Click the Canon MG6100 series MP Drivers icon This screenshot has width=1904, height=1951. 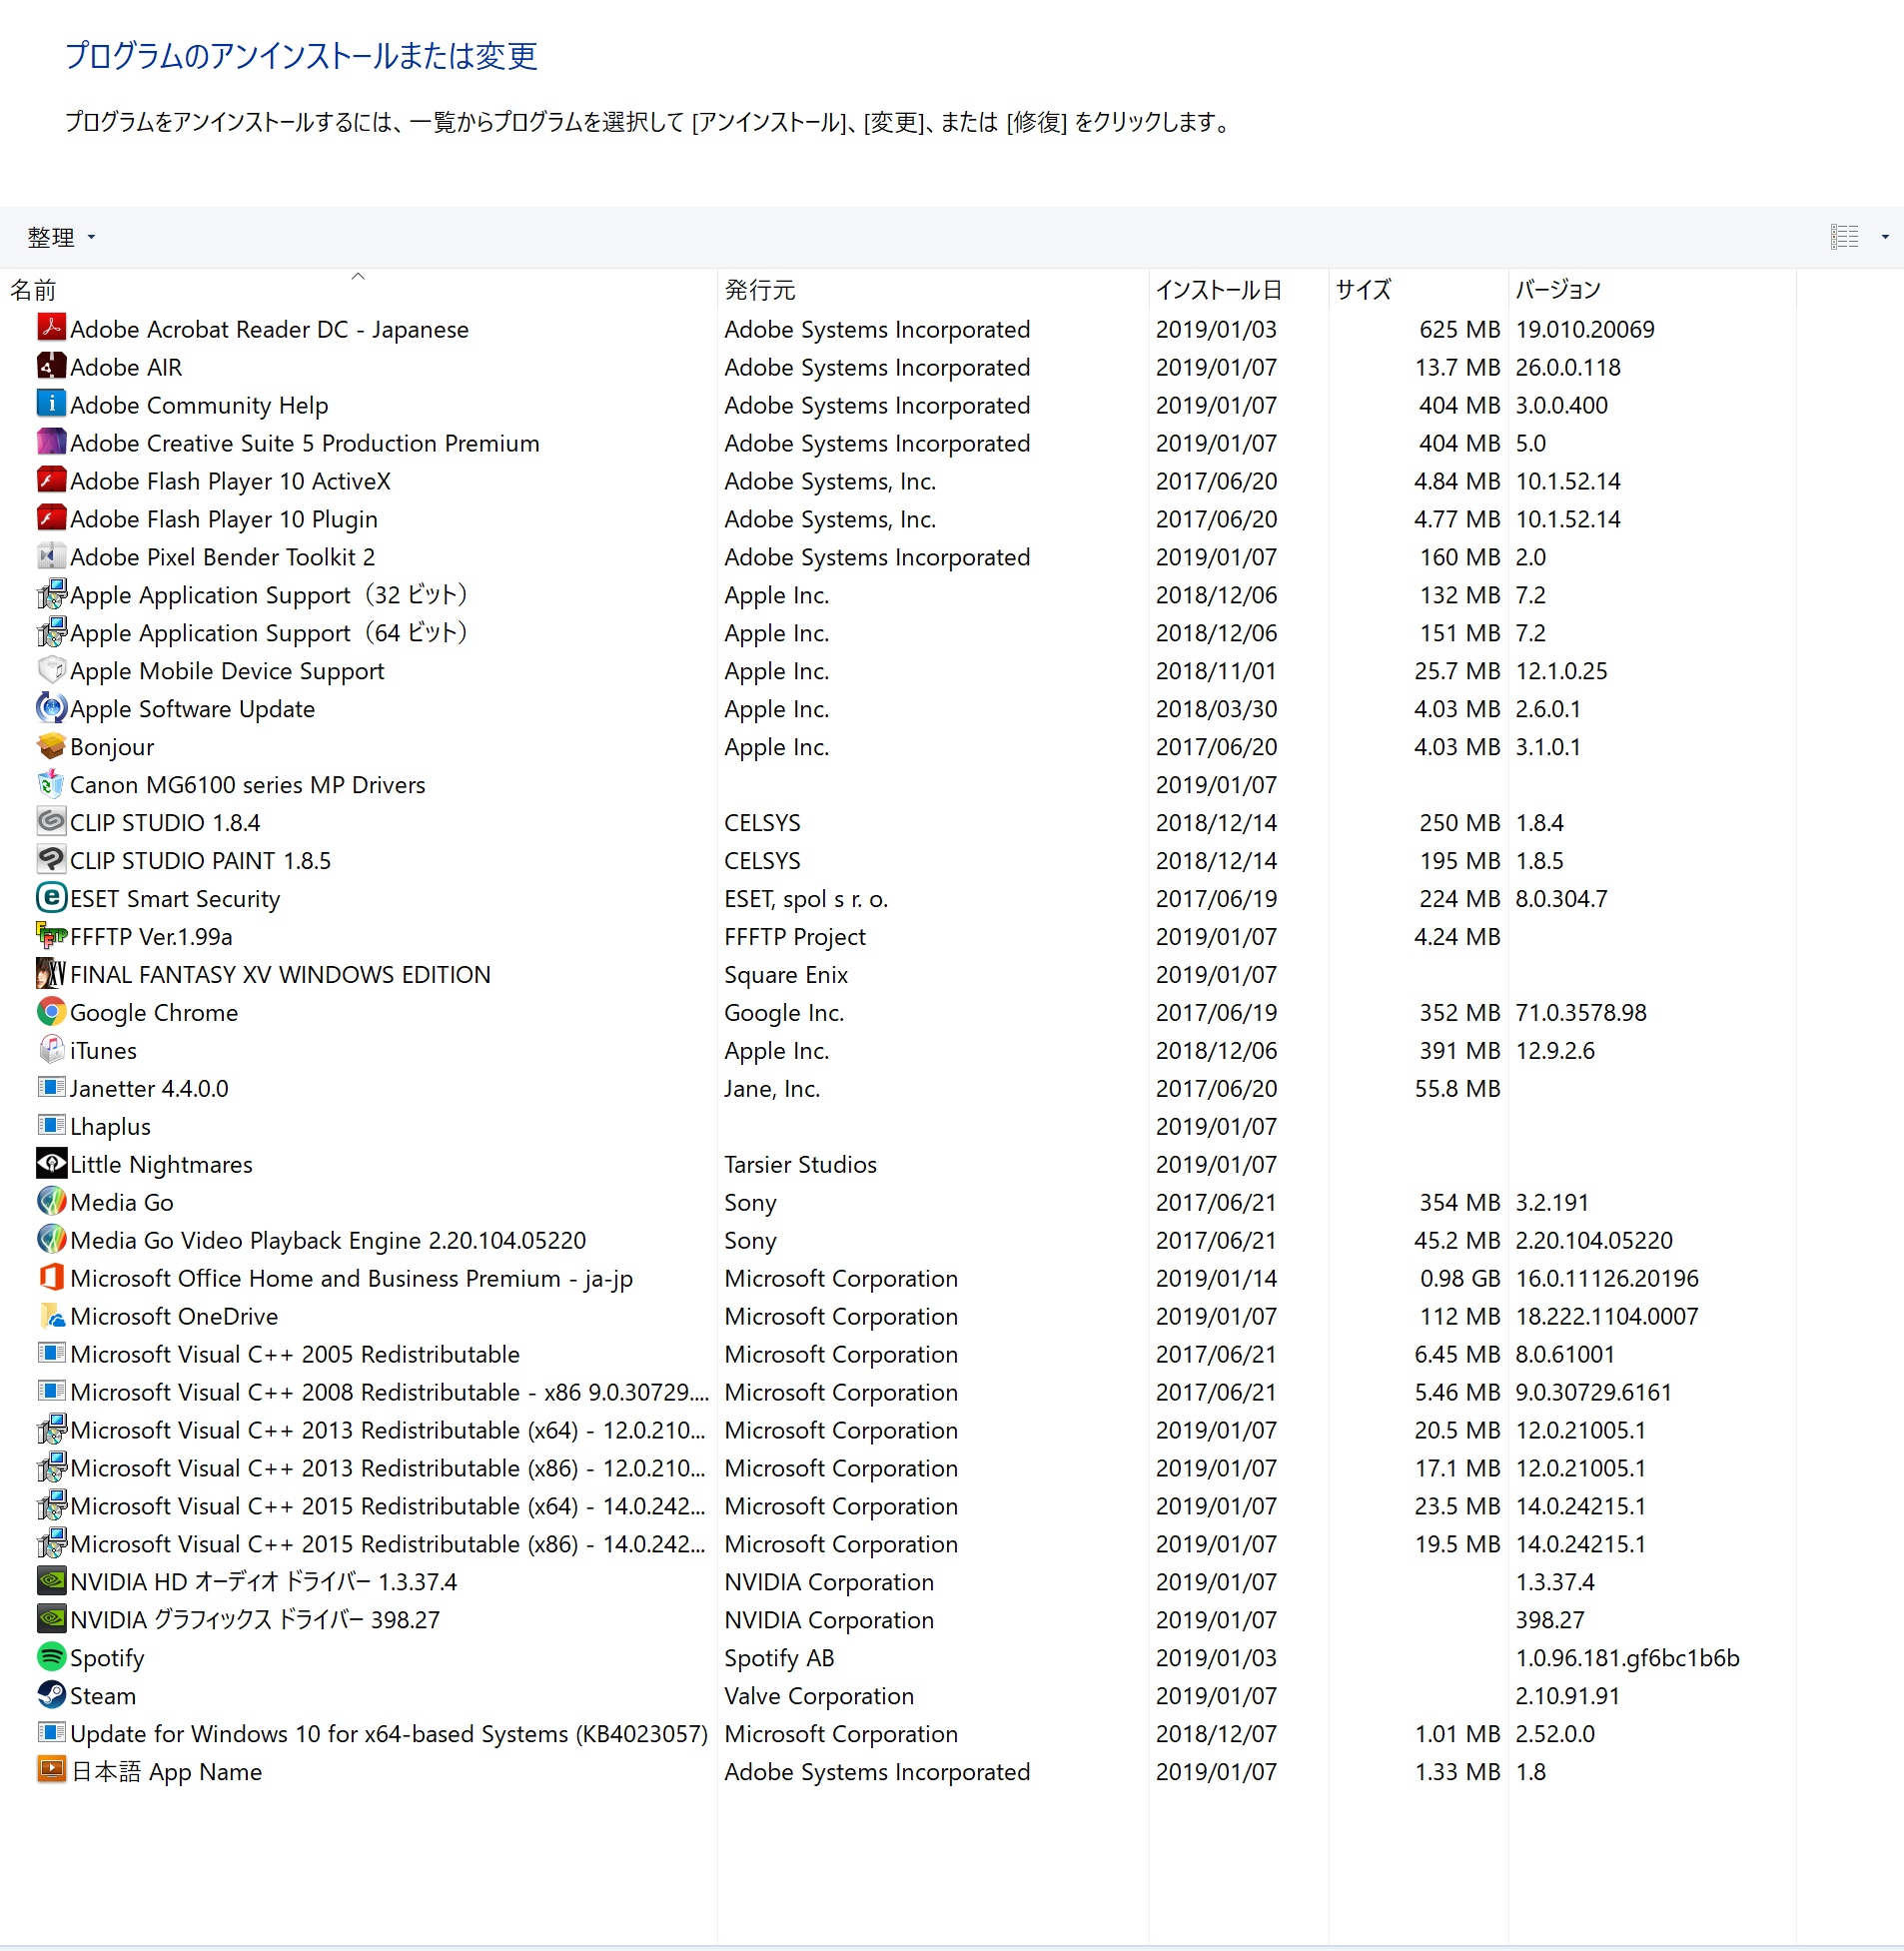click(51, 784)
